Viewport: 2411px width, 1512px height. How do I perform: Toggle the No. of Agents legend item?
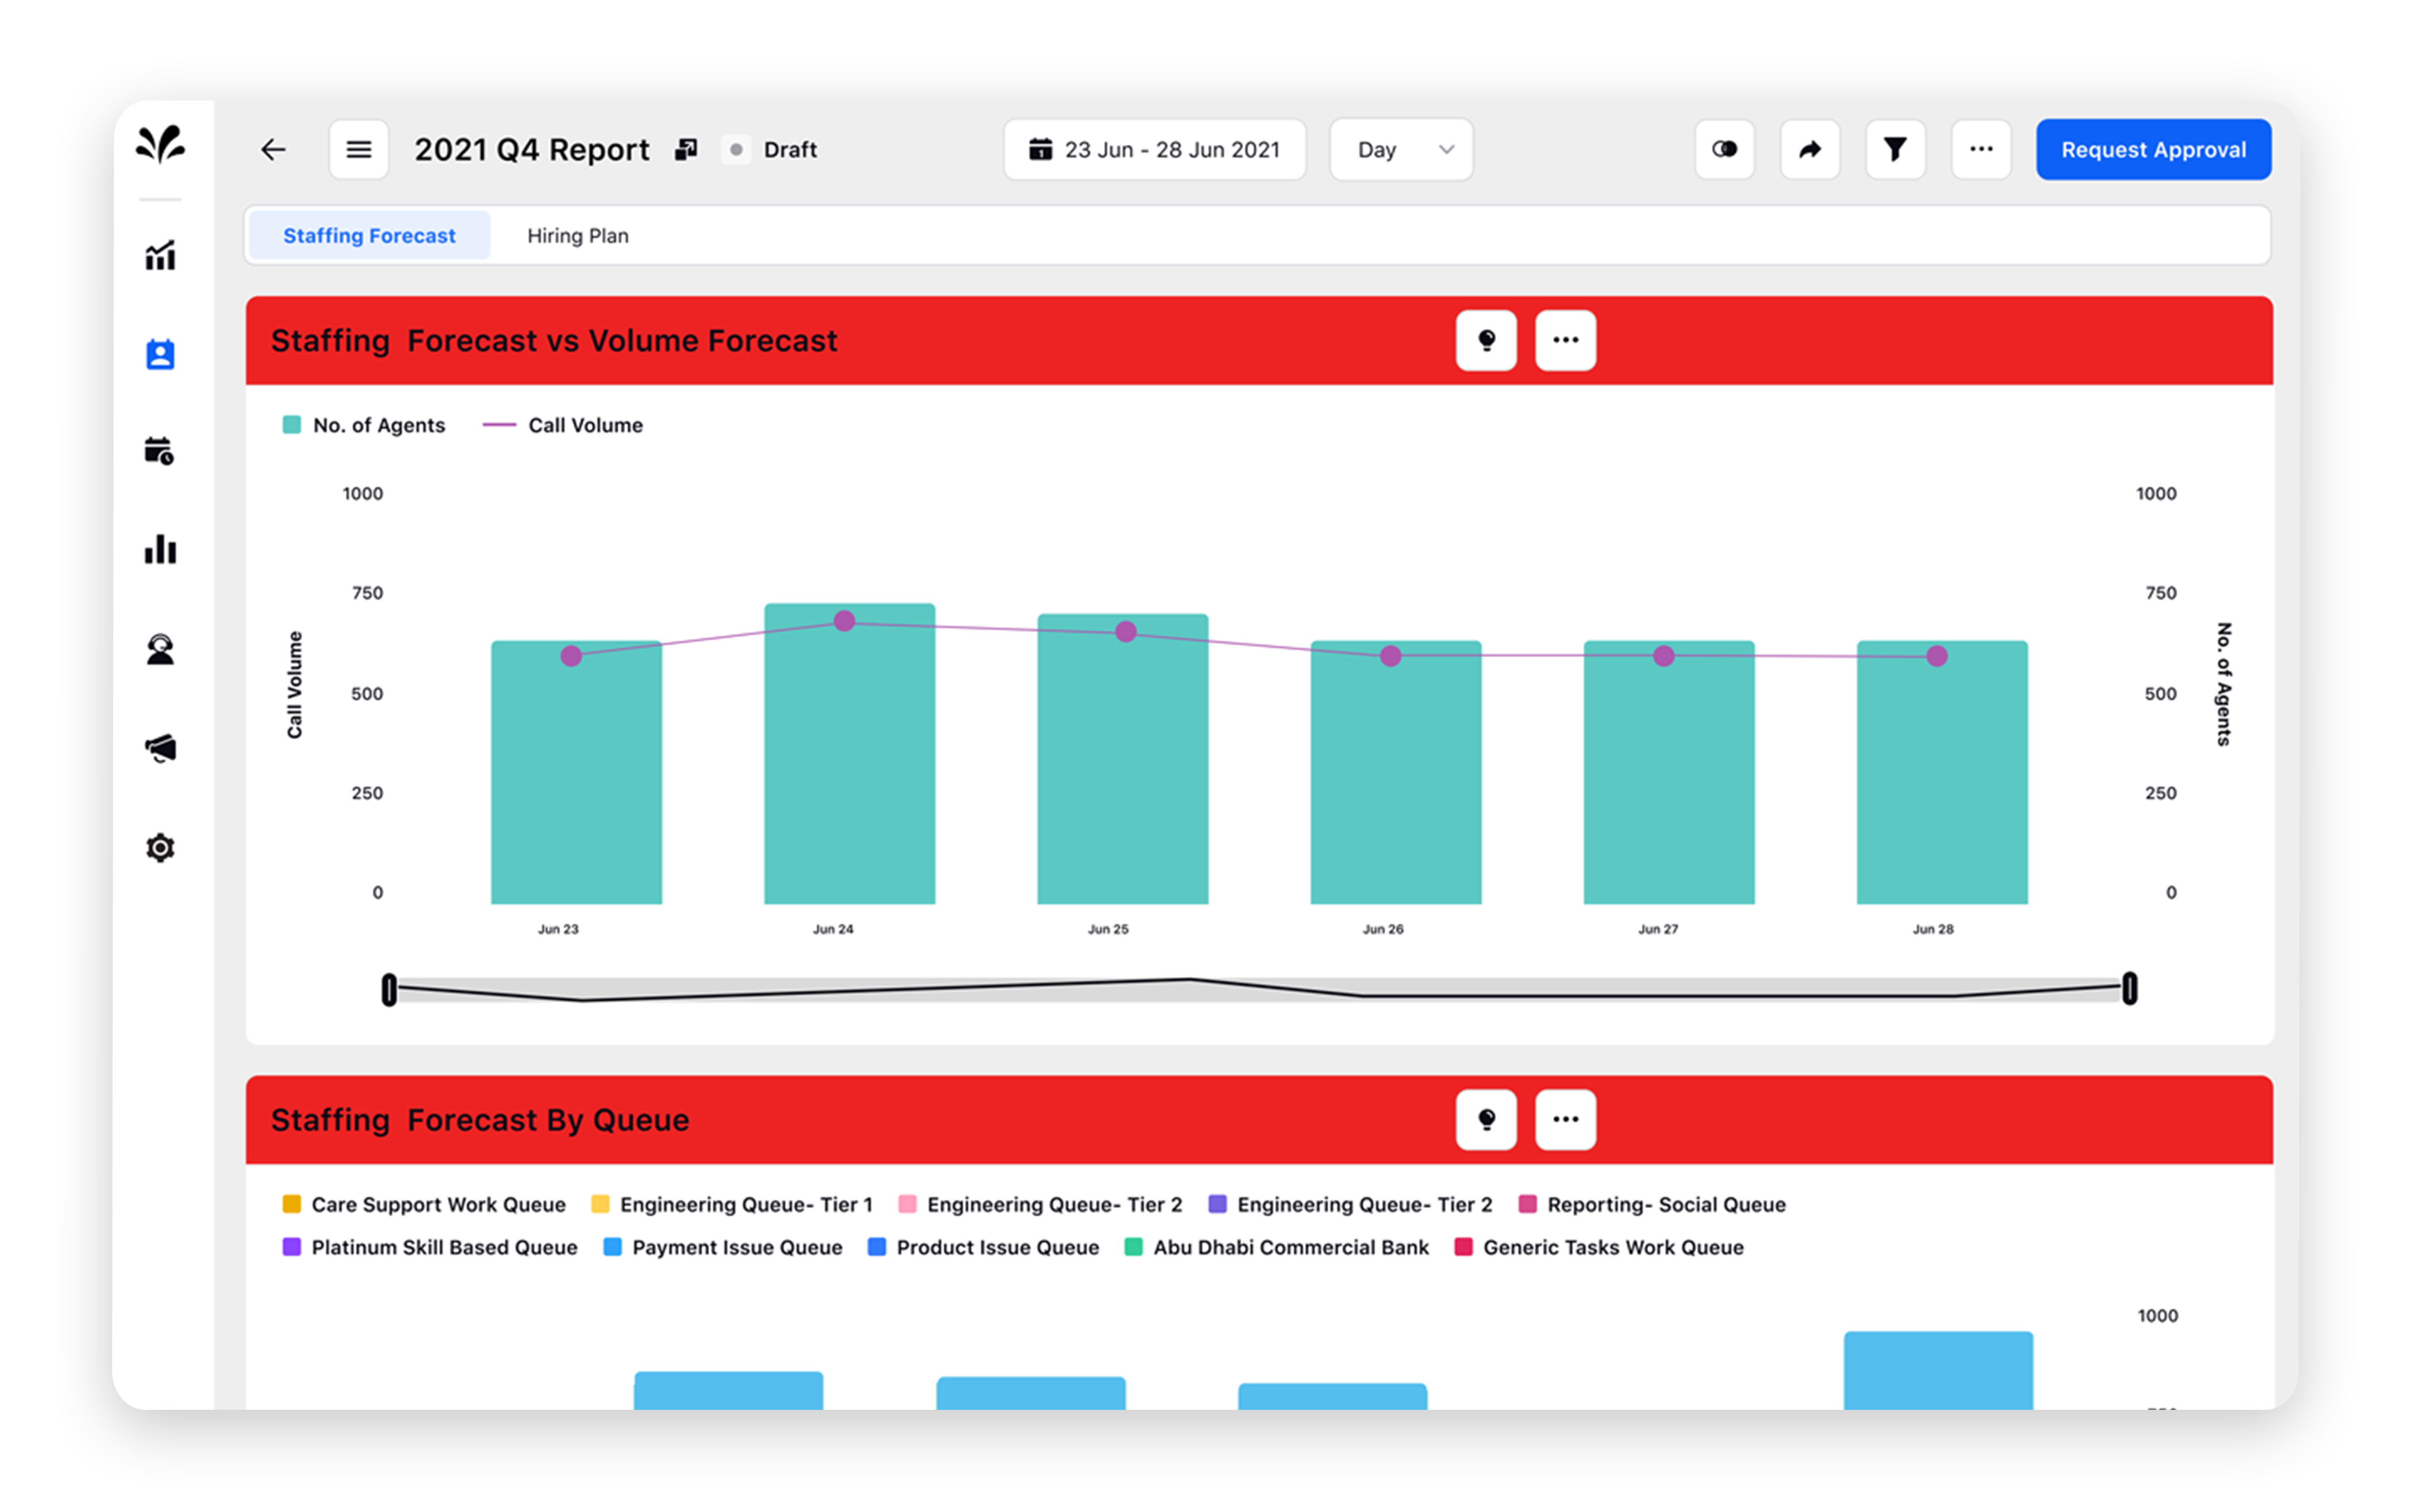364,425
